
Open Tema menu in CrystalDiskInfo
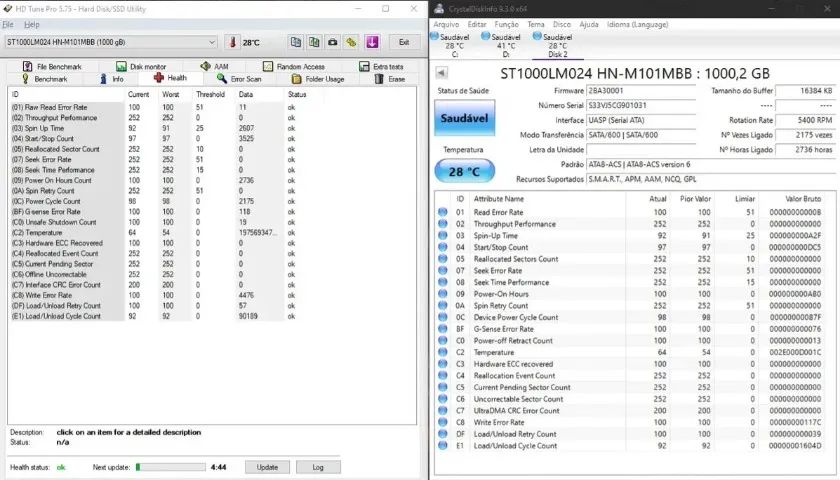(x=536, y=25)
